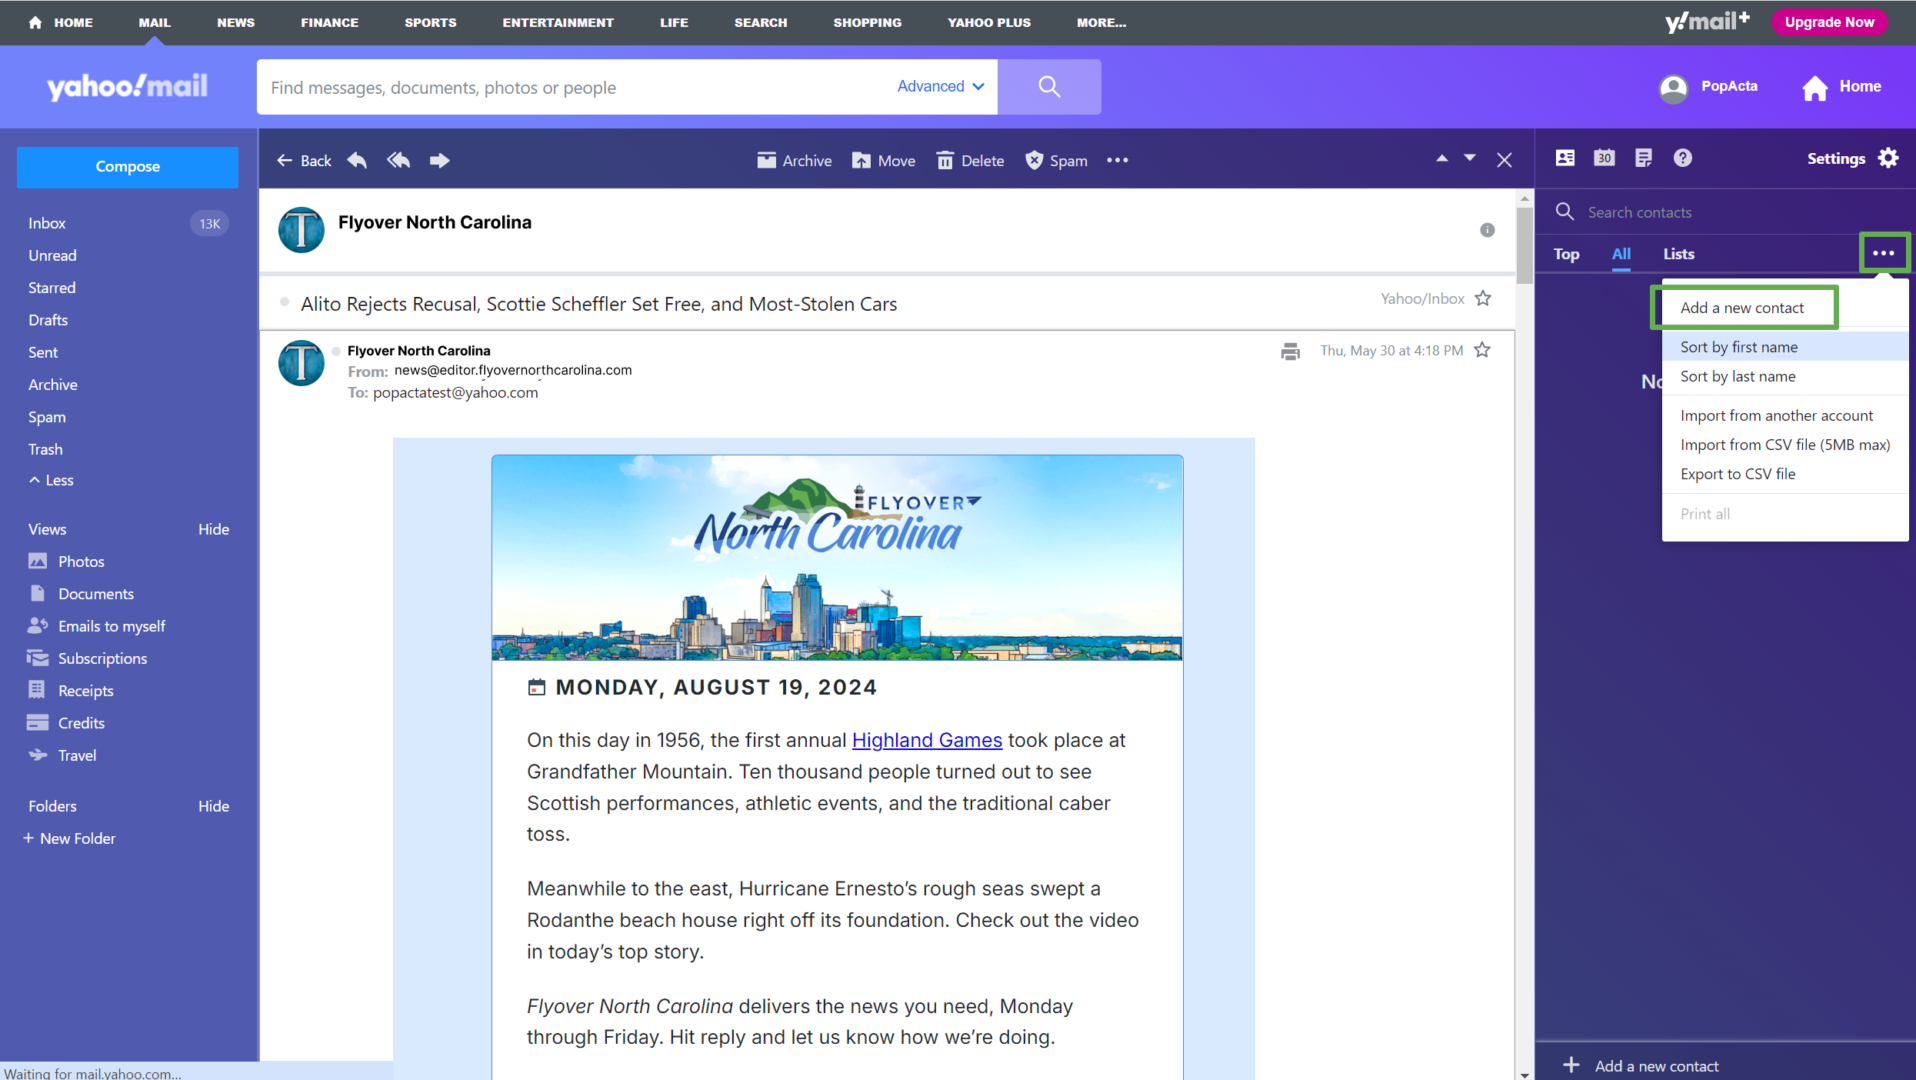Viewport: 1916px width, 1080px height.
Task: Click the search magnifier button
Action: coord(1049,87)
